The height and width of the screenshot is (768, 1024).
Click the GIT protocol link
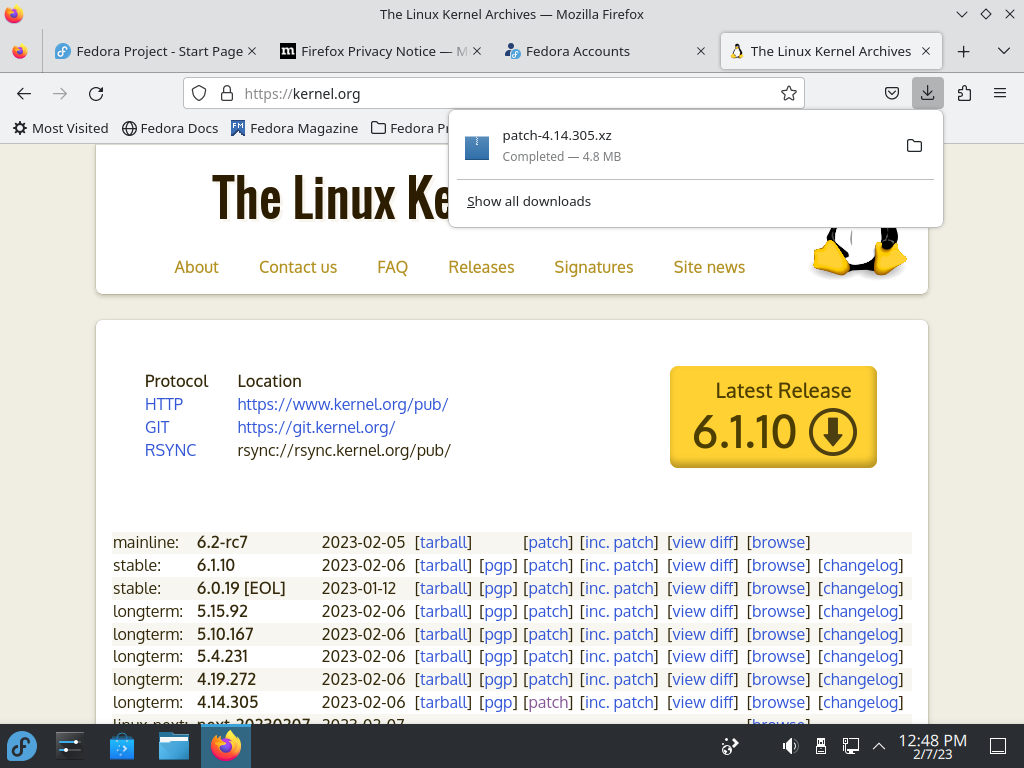(x=157, y=427)
